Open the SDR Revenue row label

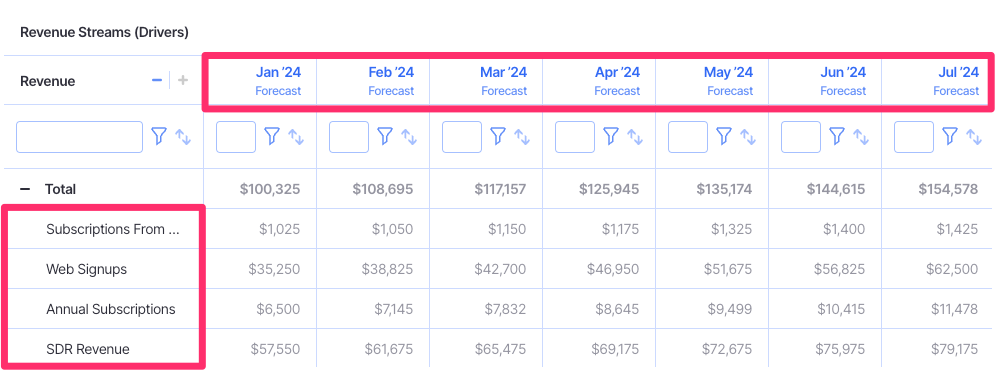click(88, 349)
